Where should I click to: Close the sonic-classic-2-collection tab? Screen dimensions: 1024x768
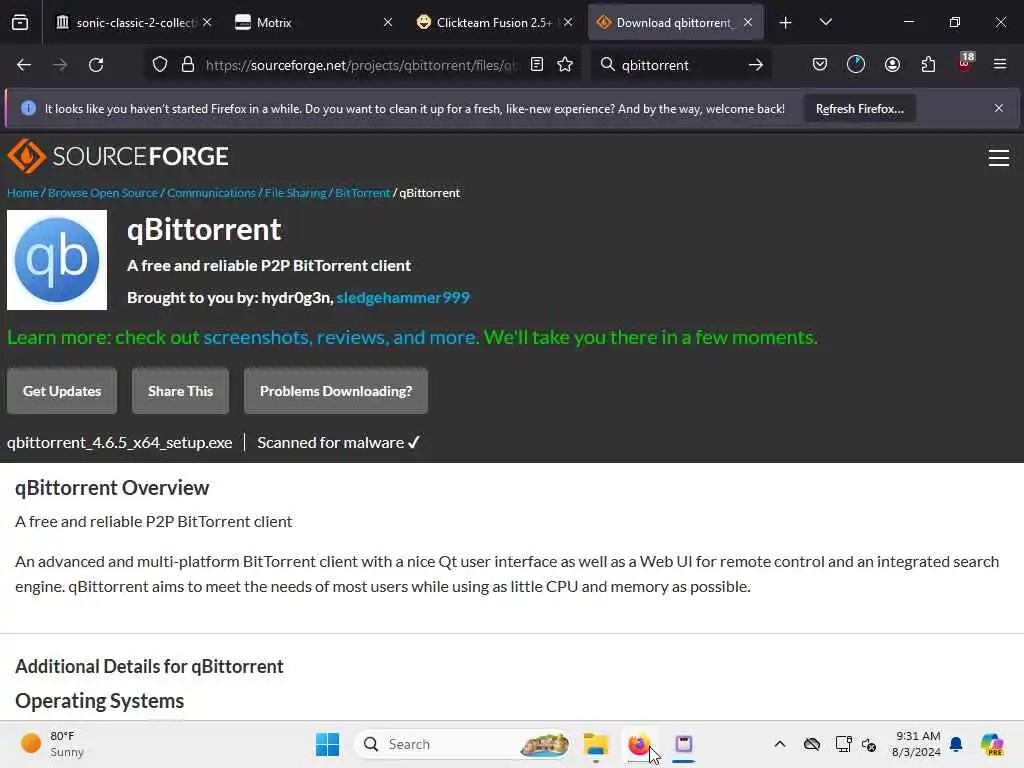click(x=207, y=22)
